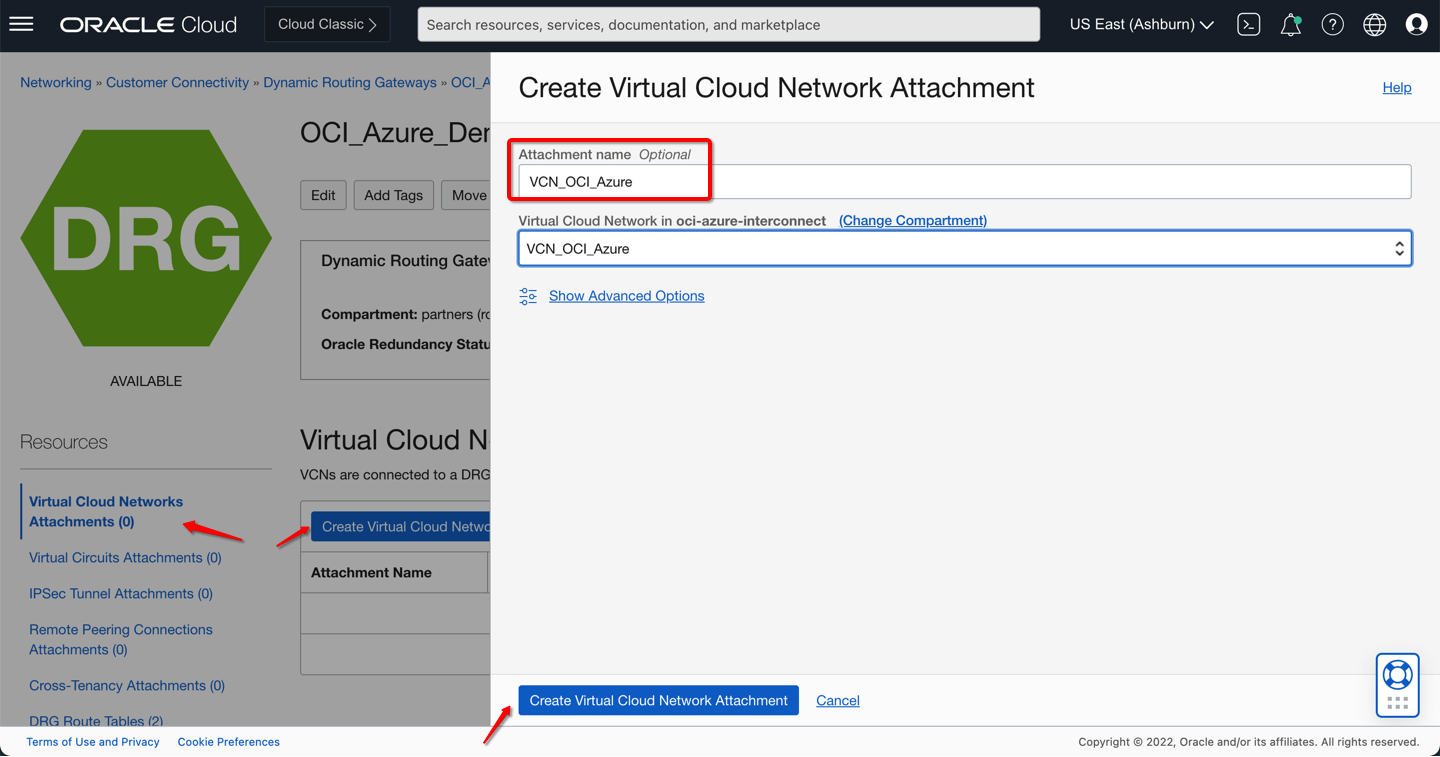The image size is (1440, 757).
Task: Select DRG Route Tables (2) resource
Action: (x=96, y=720)
